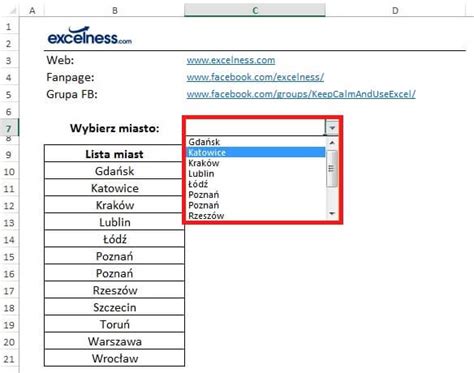
Task: Click the Wrocław cell in the table
Action: (x=114, y=358)
